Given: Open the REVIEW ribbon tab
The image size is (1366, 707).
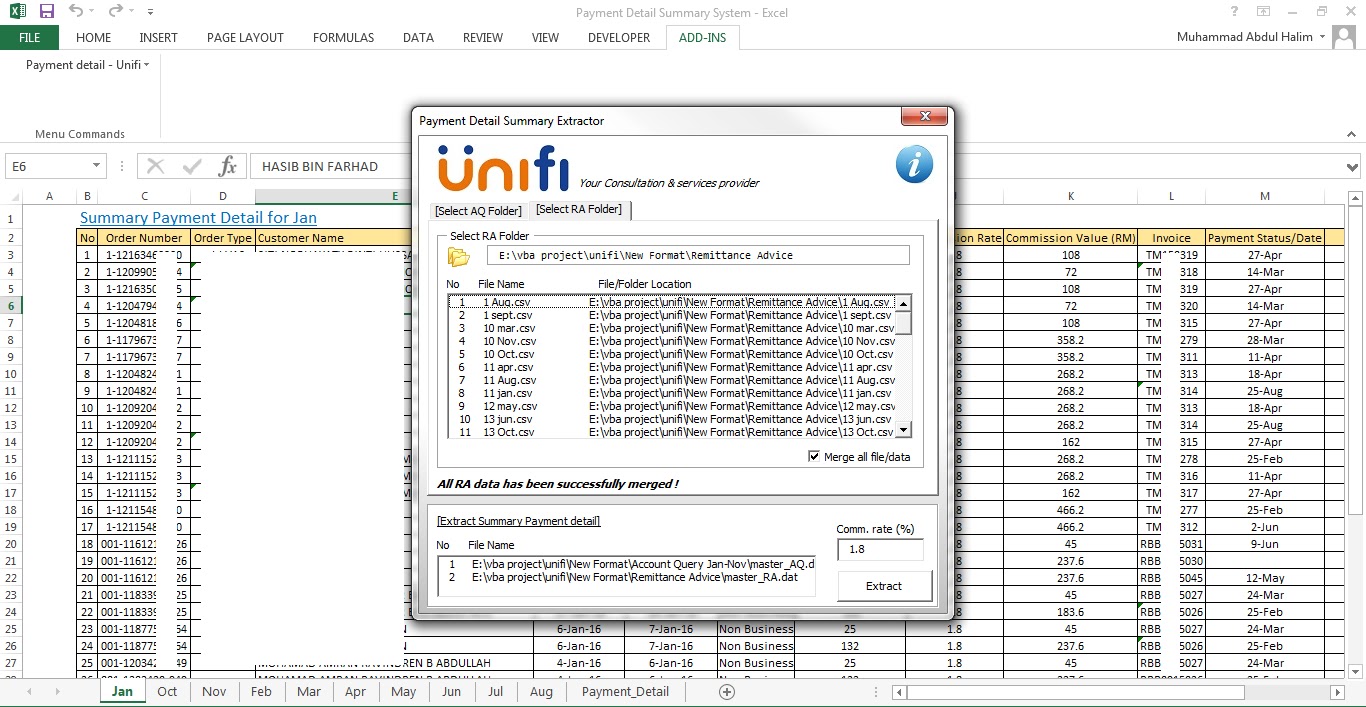Looking at the screenshot, I should (483, 37).
